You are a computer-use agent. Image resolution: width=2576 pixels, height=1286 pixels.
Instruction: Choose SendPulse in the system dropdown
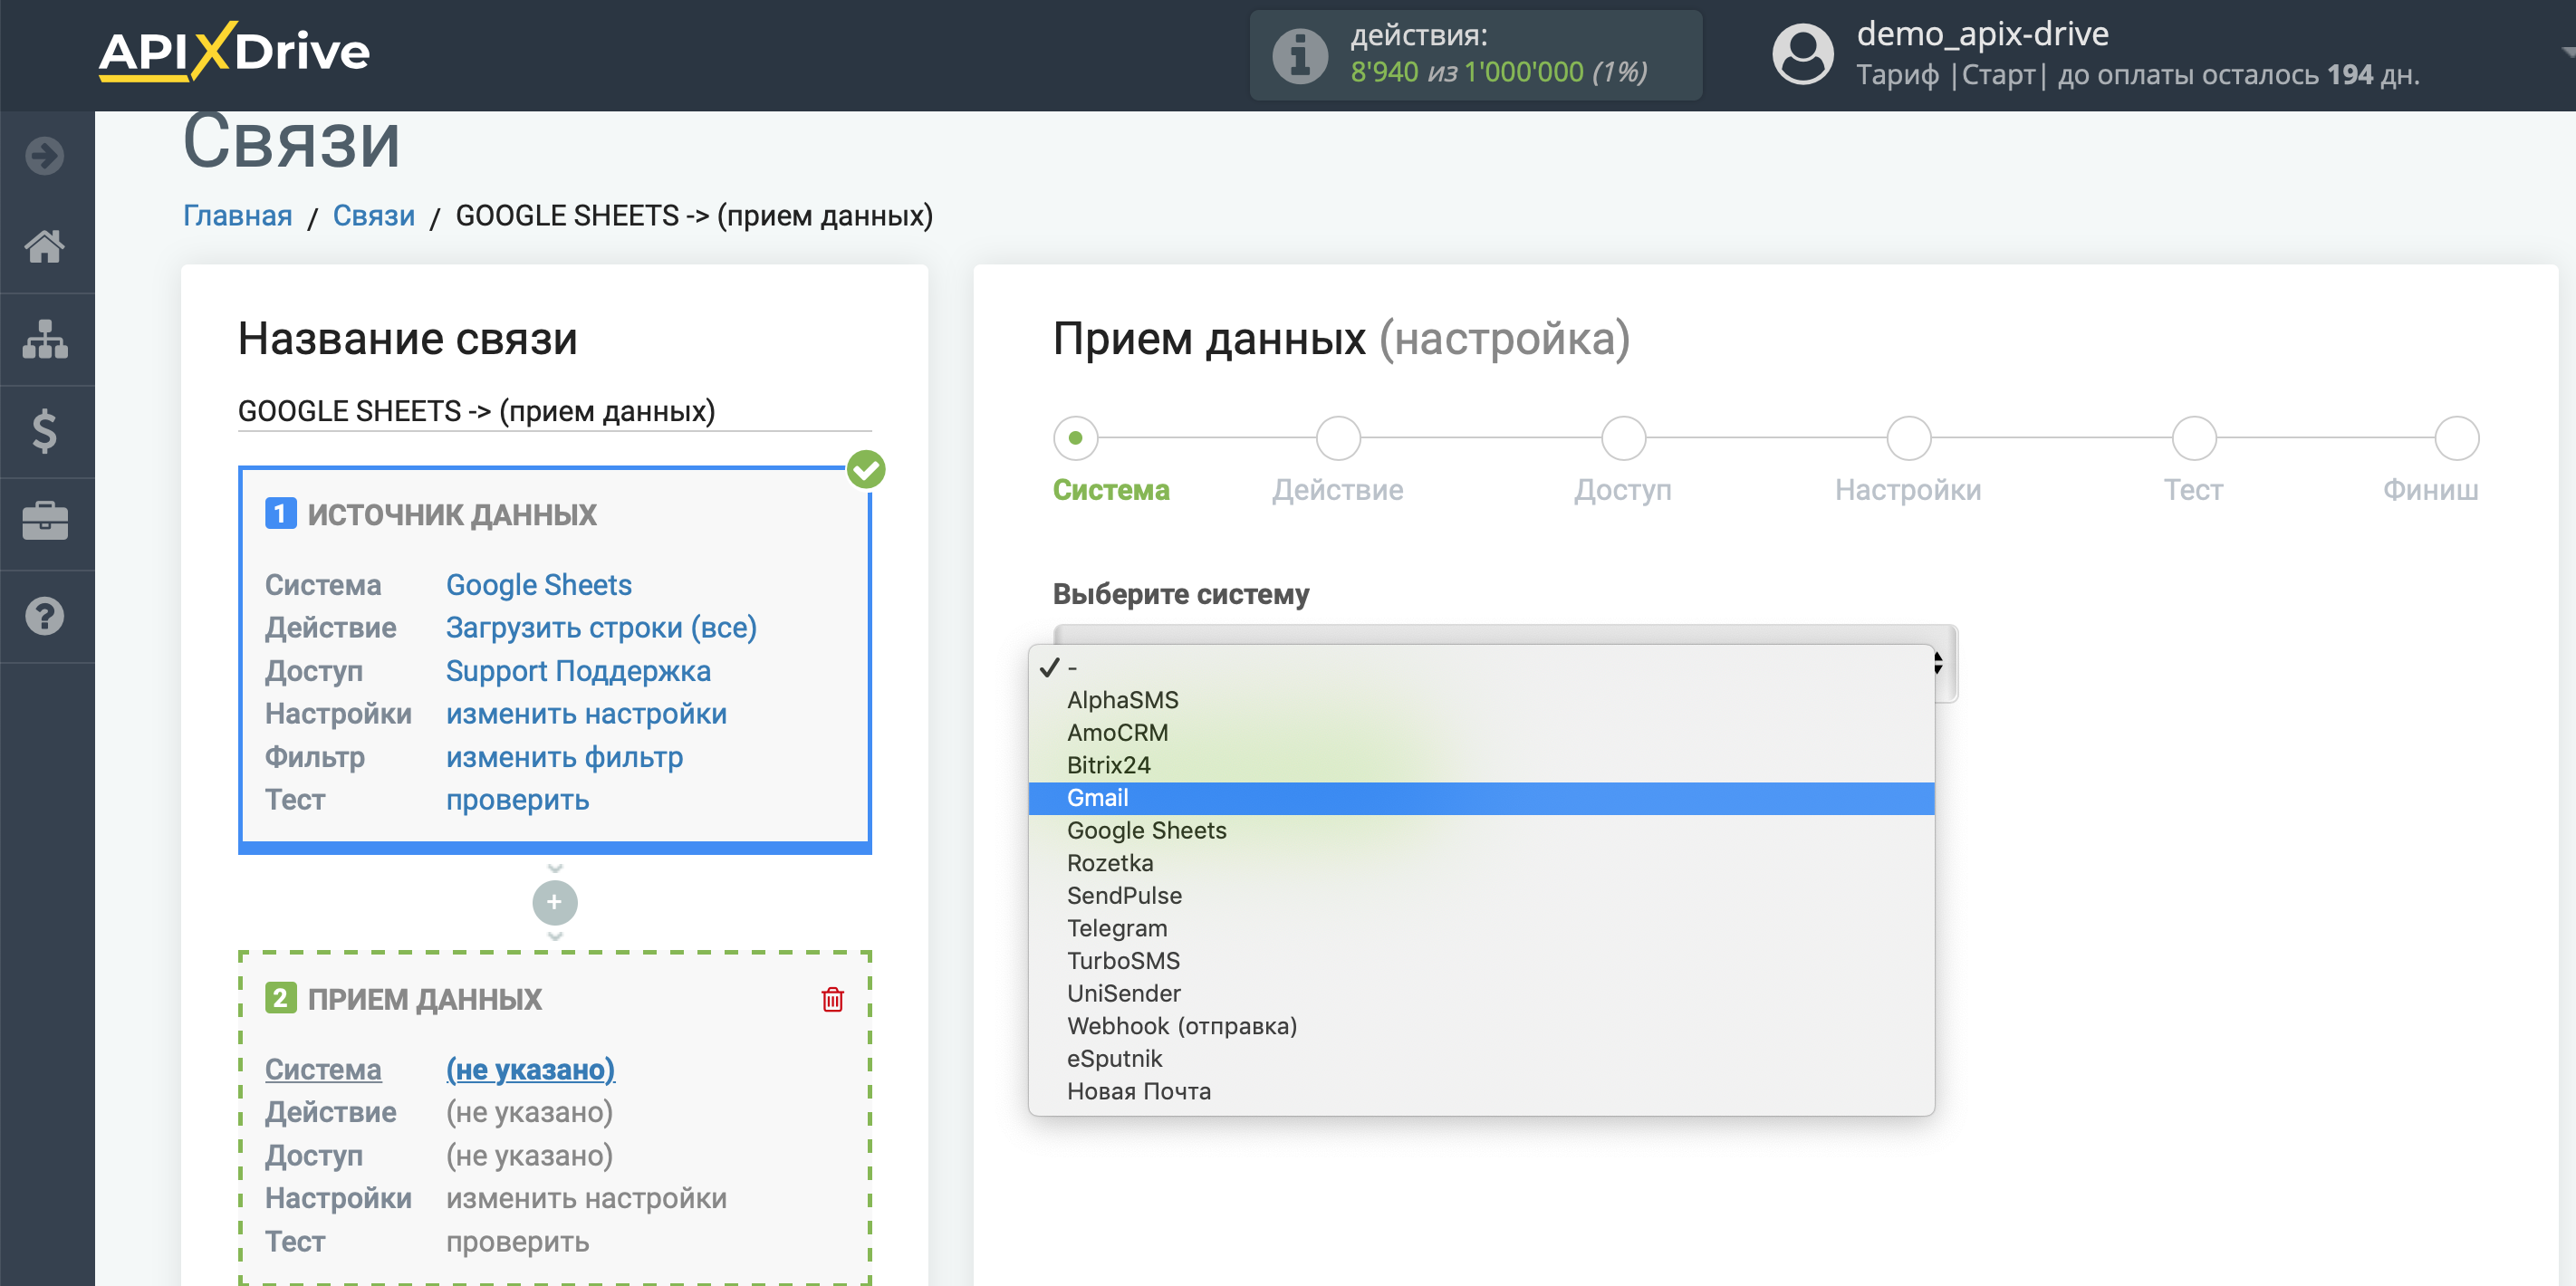coord(1481,895)
